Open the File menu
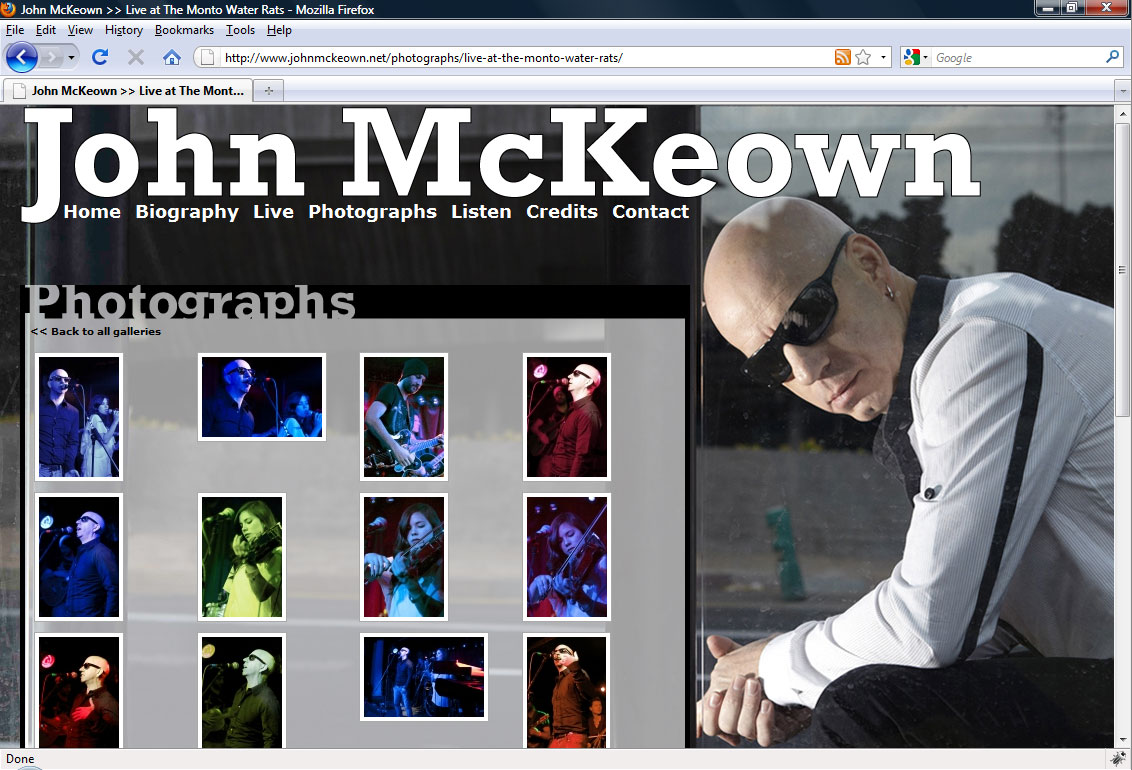The height and width of the screenshot is (770, 1132). [x=15, y=30]
